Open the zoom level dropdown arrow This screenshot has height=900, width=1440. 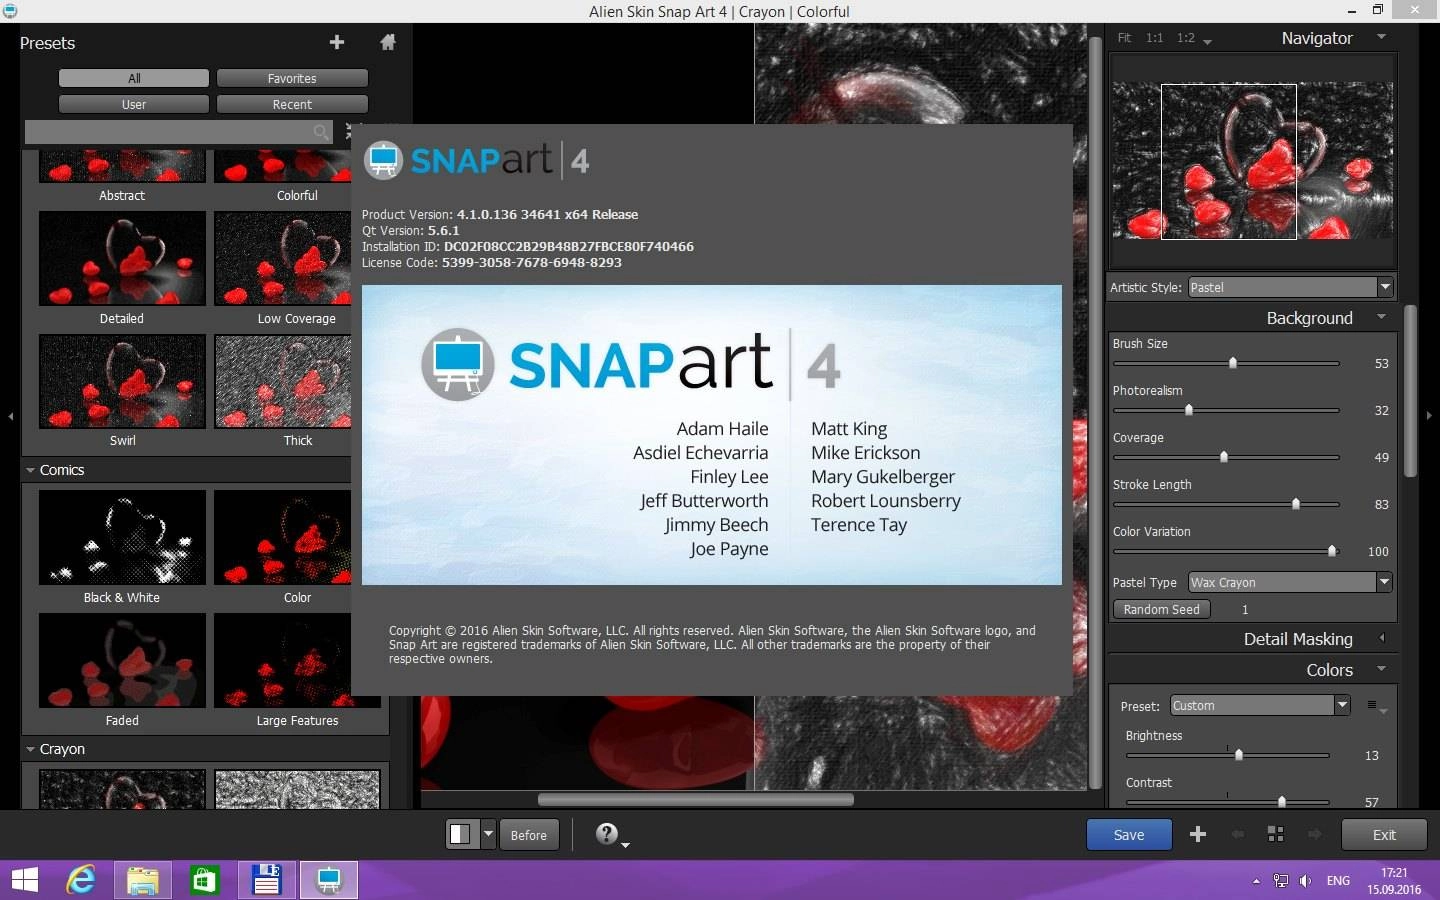point(1207,42)
